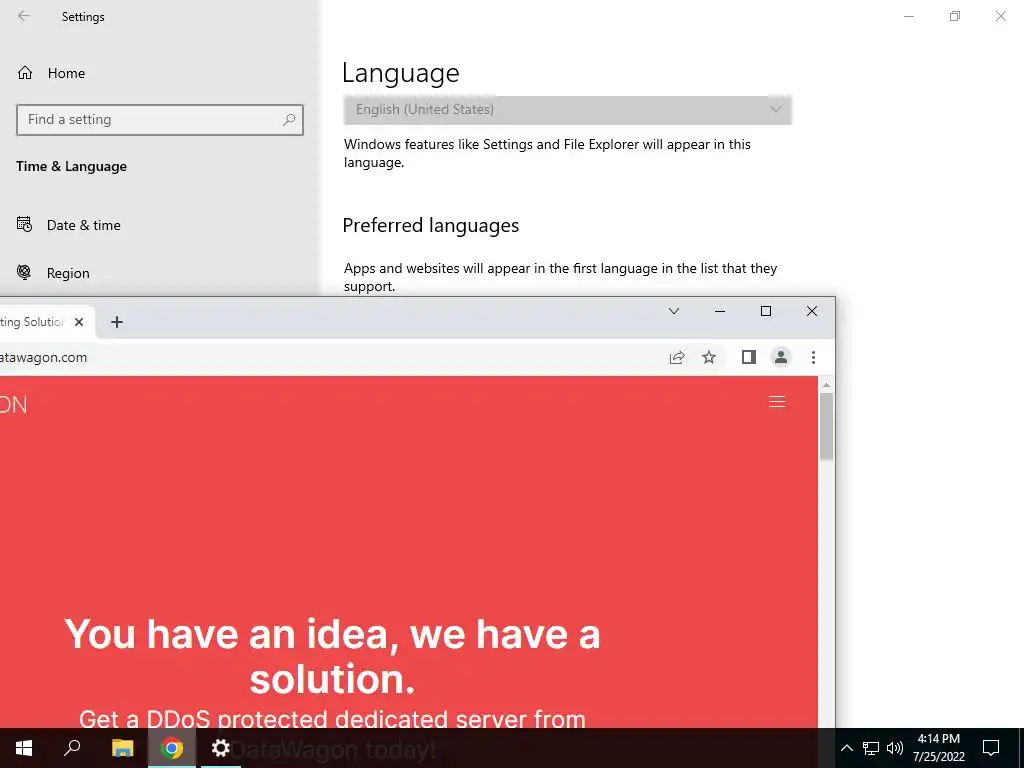Minimize the Chrome window
This screenshot has height=768, width=1024.
coord(720,312)
